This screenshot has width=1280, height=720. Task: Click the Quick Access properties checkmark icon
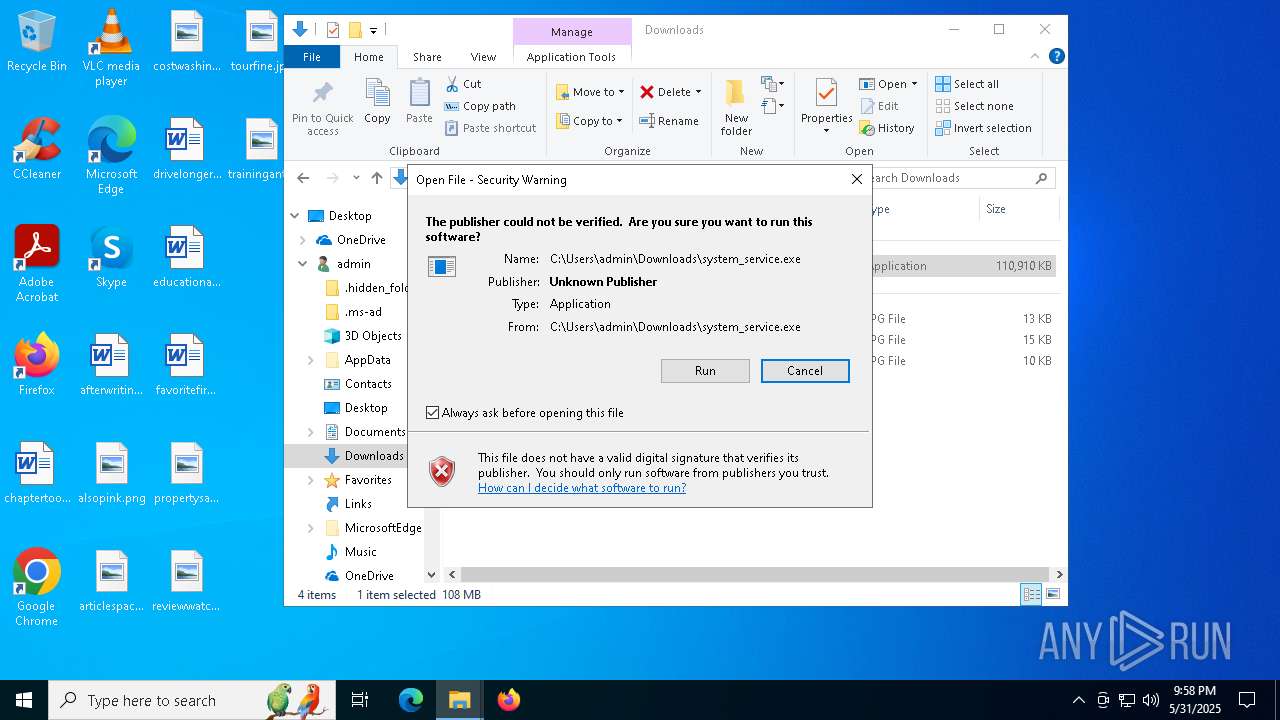point(333,30)
